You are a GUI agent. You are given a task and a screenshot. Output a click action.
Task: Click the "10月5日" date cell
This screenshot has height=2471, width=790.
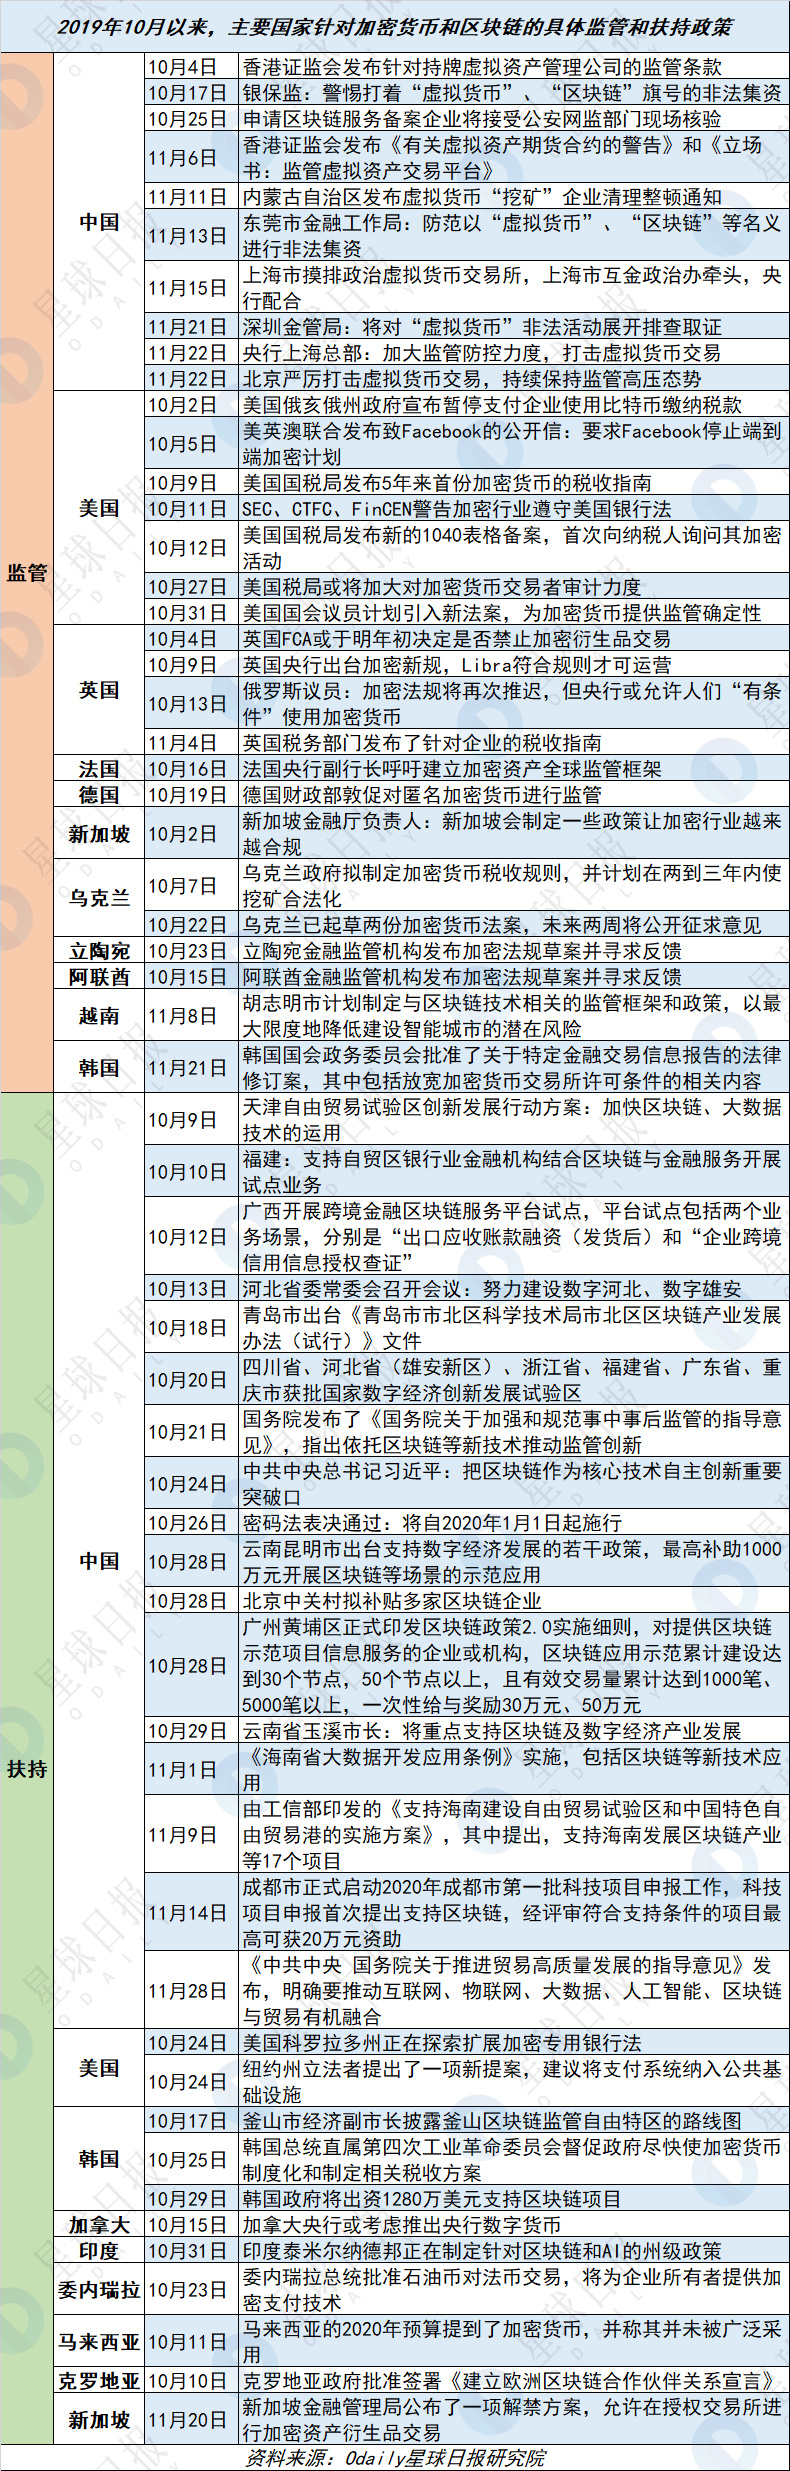[x=192, y=444]
